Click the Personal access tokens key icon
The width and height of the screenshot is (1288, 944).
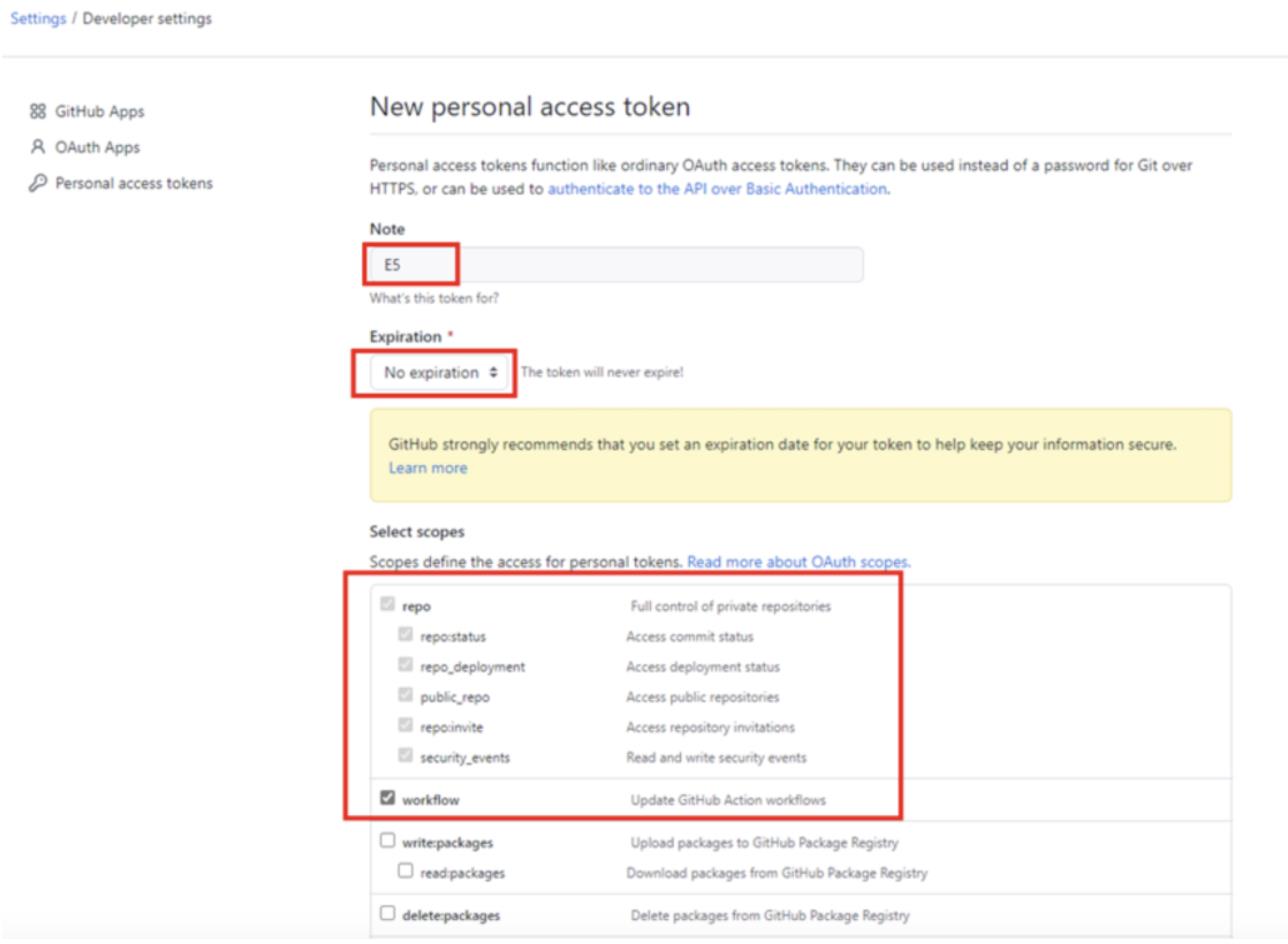coord(38,183)
